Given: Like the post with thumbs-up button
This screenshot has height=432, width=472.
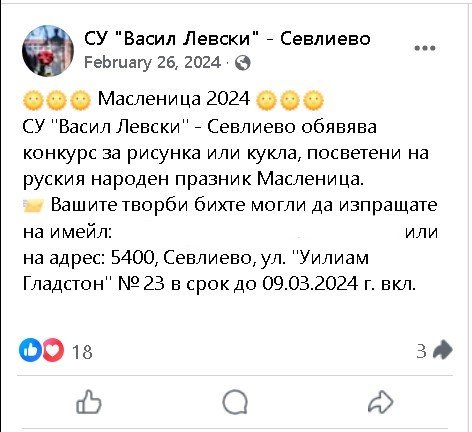Looking at the screenshot, I should pos(89,402).
